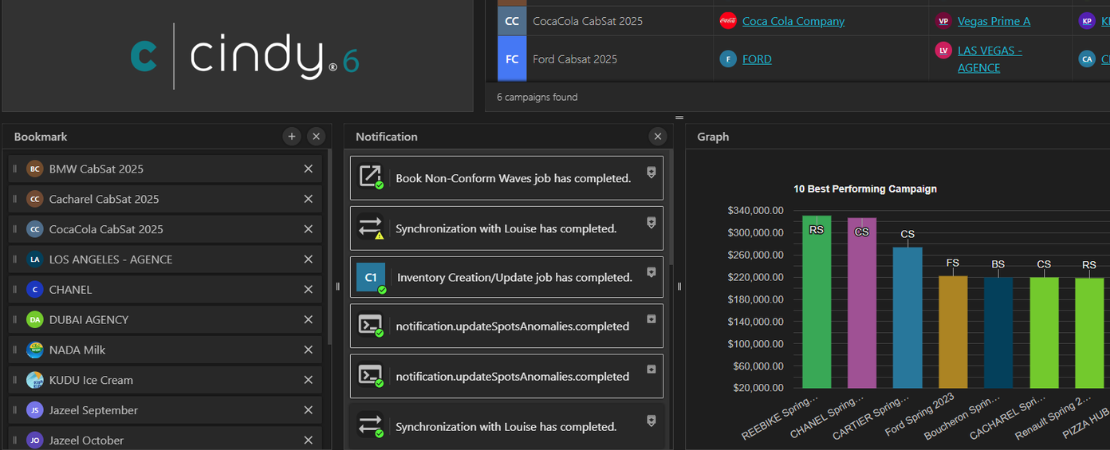Remove the NADA Milk bookmark

(x=308, y=350)
